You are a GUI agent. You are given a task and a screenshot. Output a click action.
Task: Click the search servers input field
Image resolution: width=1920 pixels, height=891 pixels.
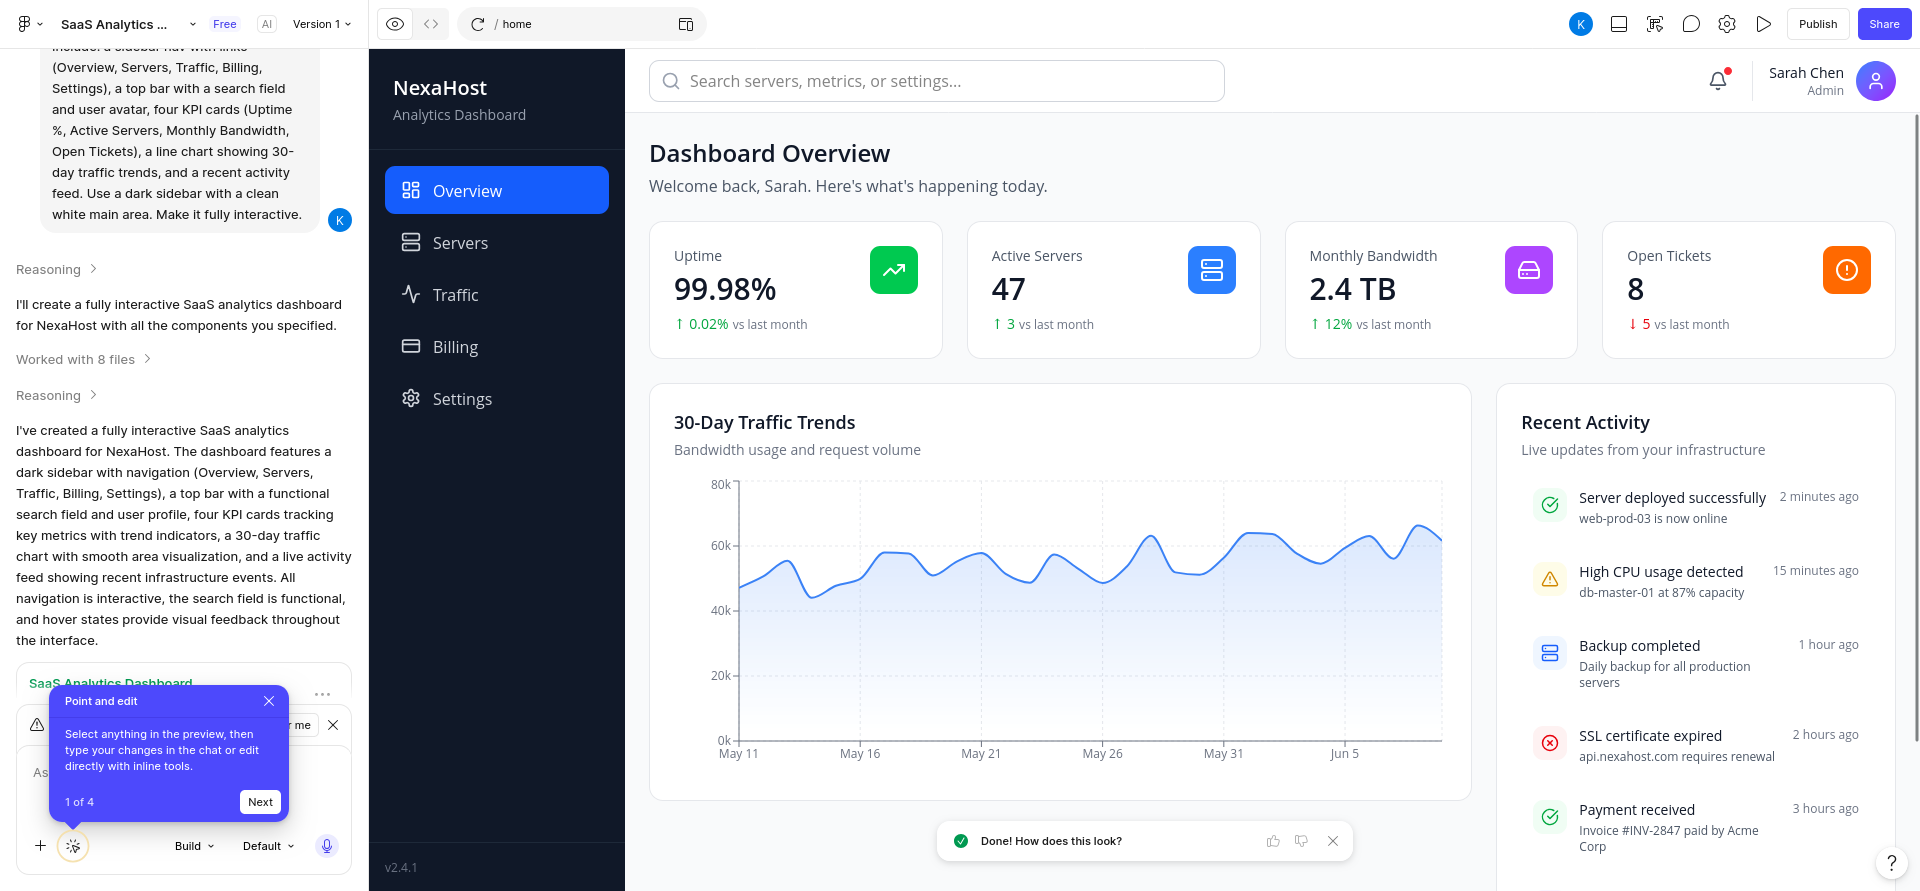click(x=937, y=81)
